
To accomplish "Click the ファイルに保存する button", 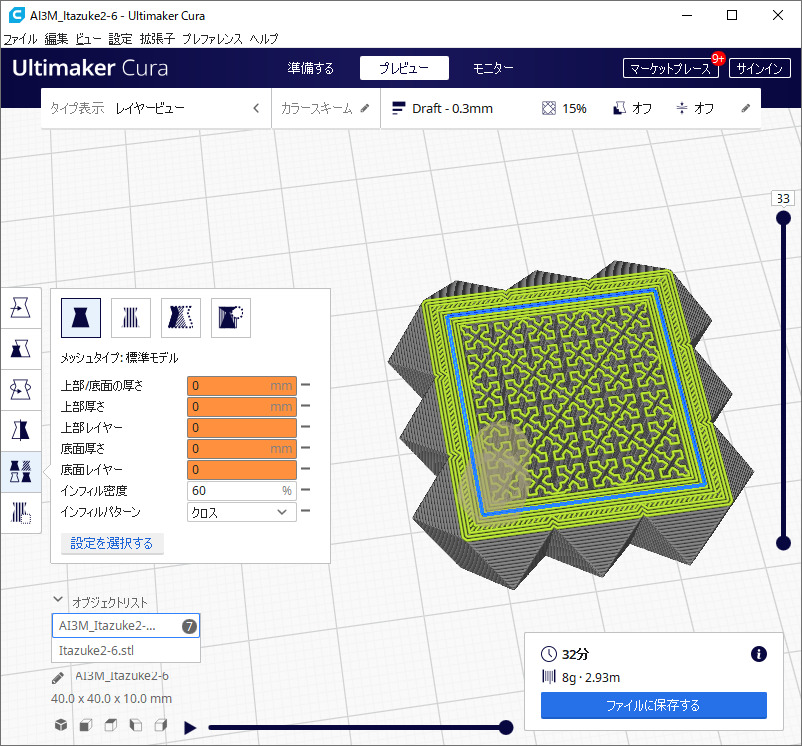I will click(x=653, y=705).
